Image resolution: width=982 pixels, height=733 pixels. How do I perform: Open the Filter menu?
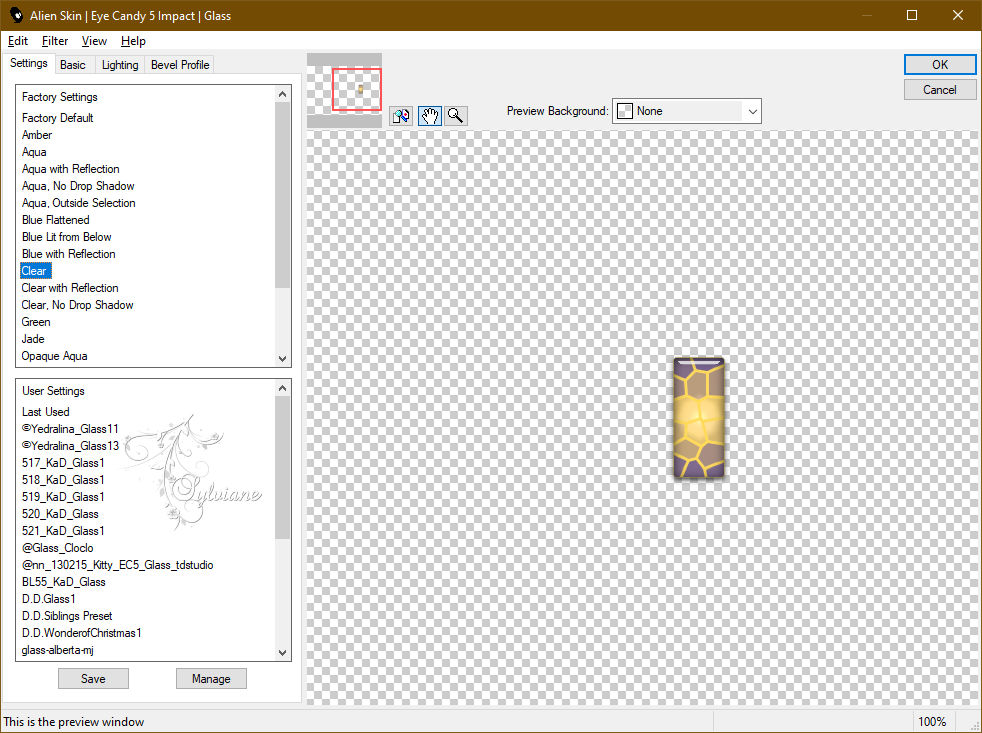[x=55, y=41]
